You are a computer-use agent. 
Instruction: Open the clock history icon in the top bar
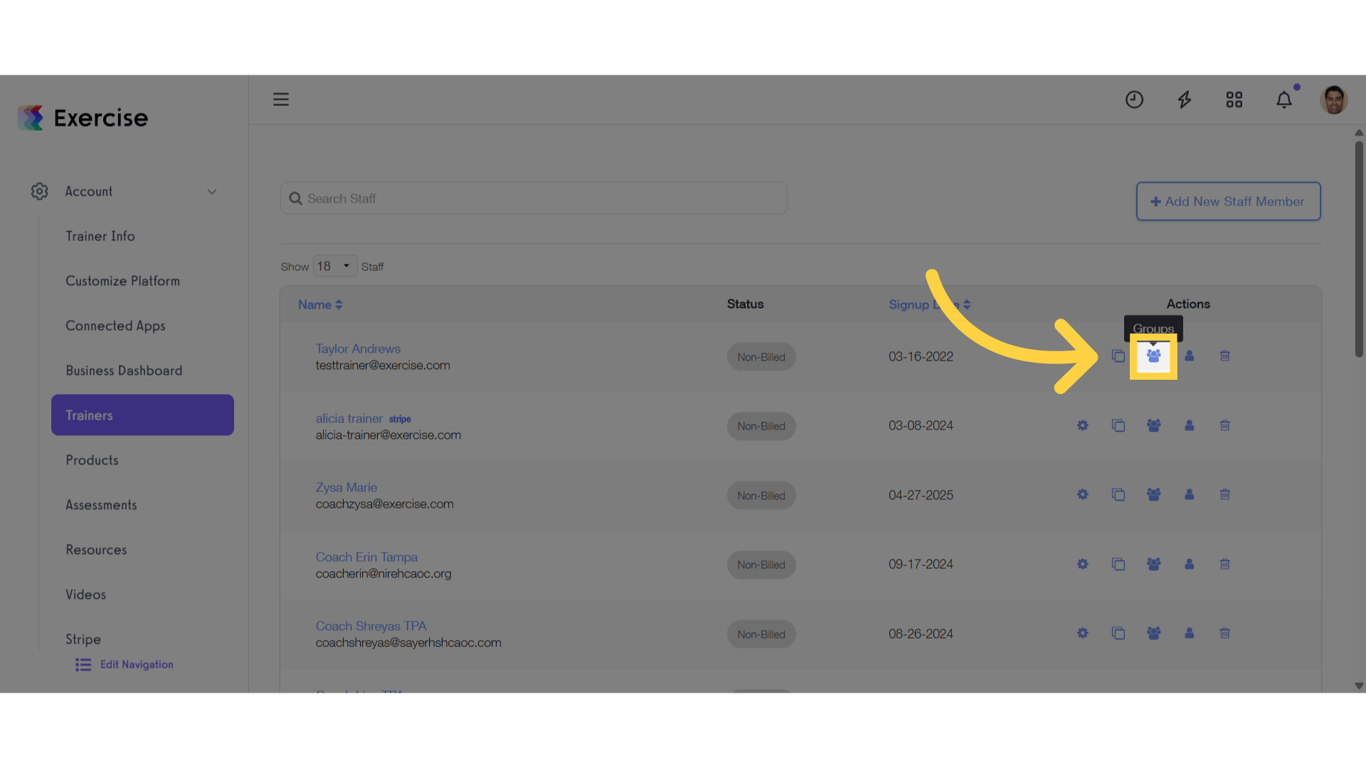(x=1134, y=99)
